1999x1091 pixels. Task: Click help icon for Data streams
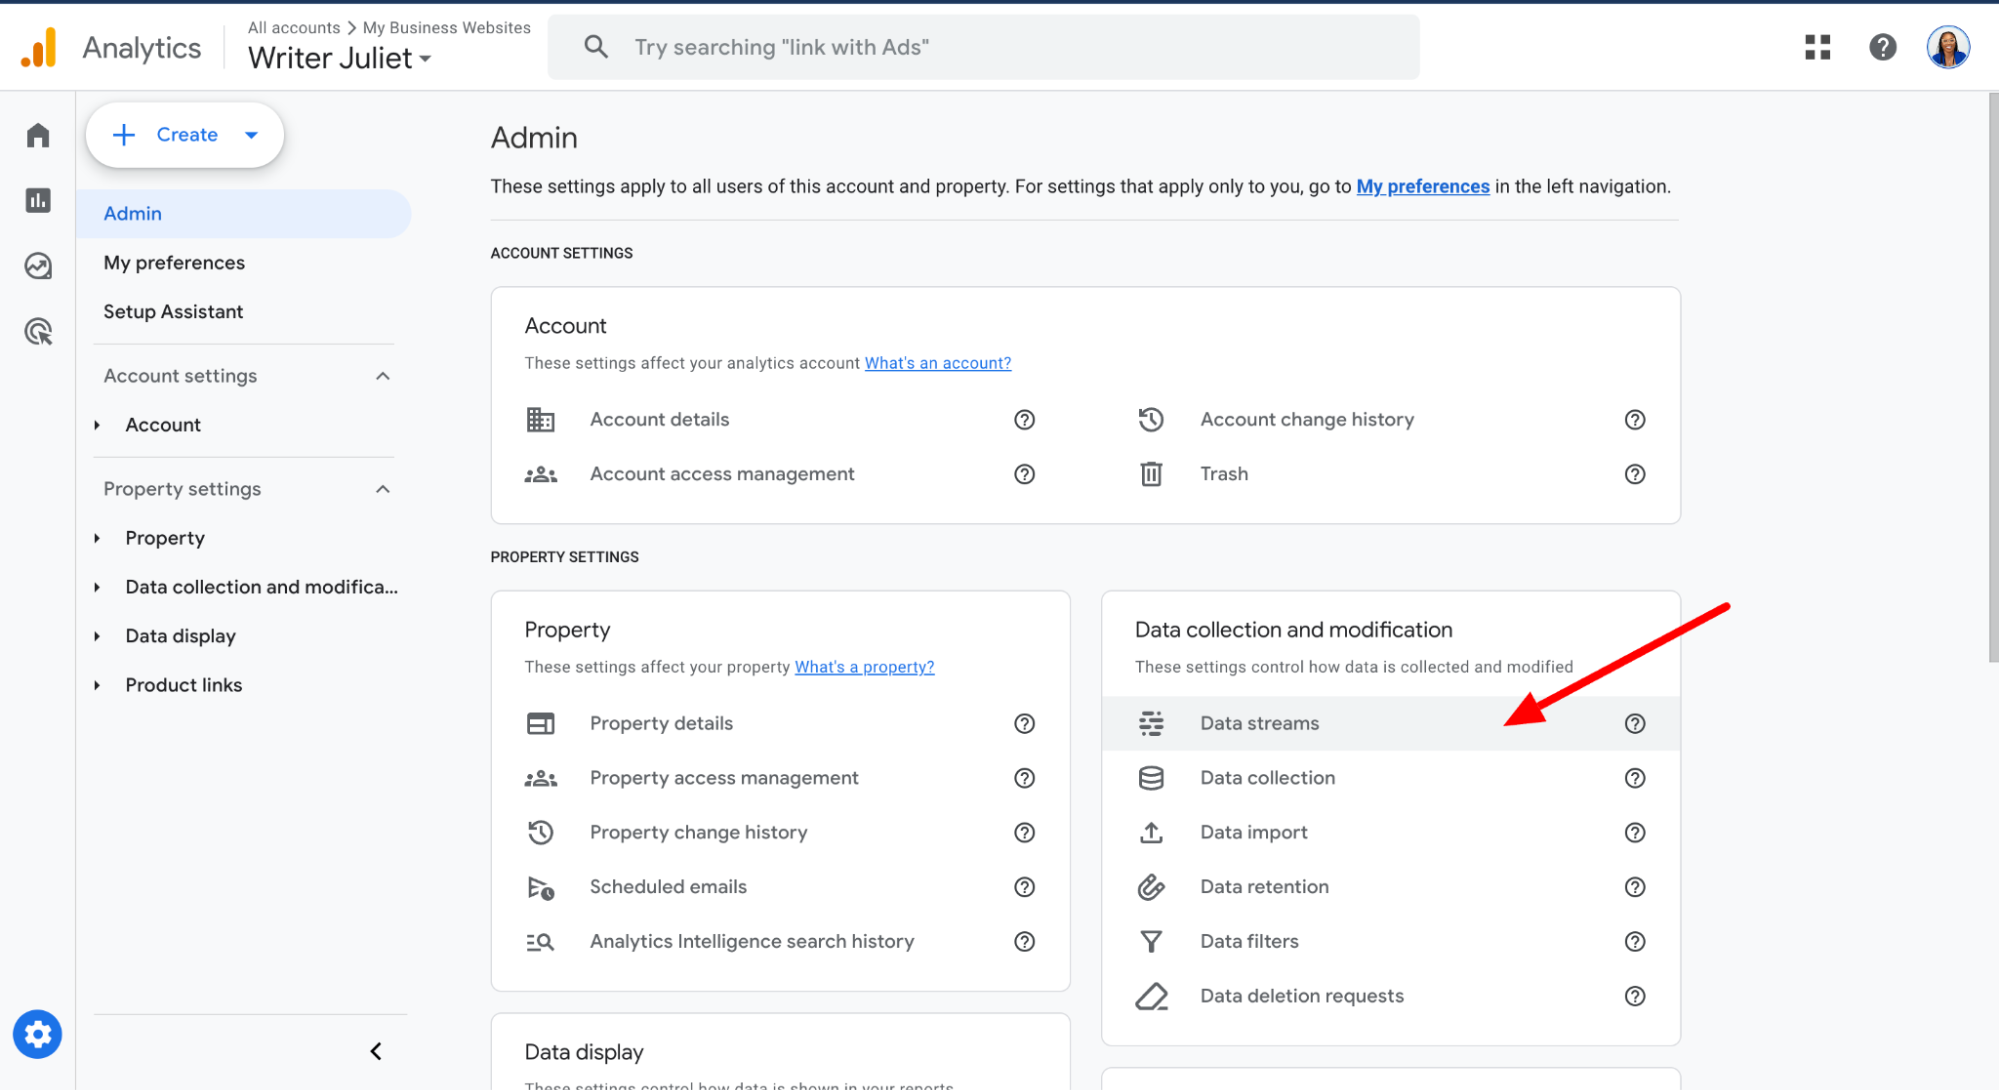coord(1635,724)
